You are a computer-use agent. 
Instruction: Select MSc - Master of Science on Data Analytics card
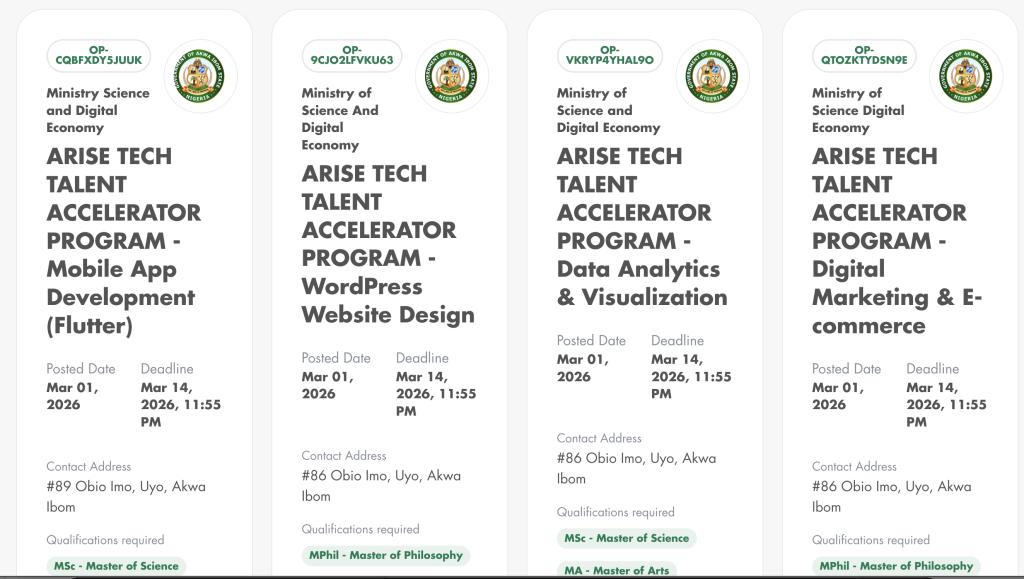point(626,538)
